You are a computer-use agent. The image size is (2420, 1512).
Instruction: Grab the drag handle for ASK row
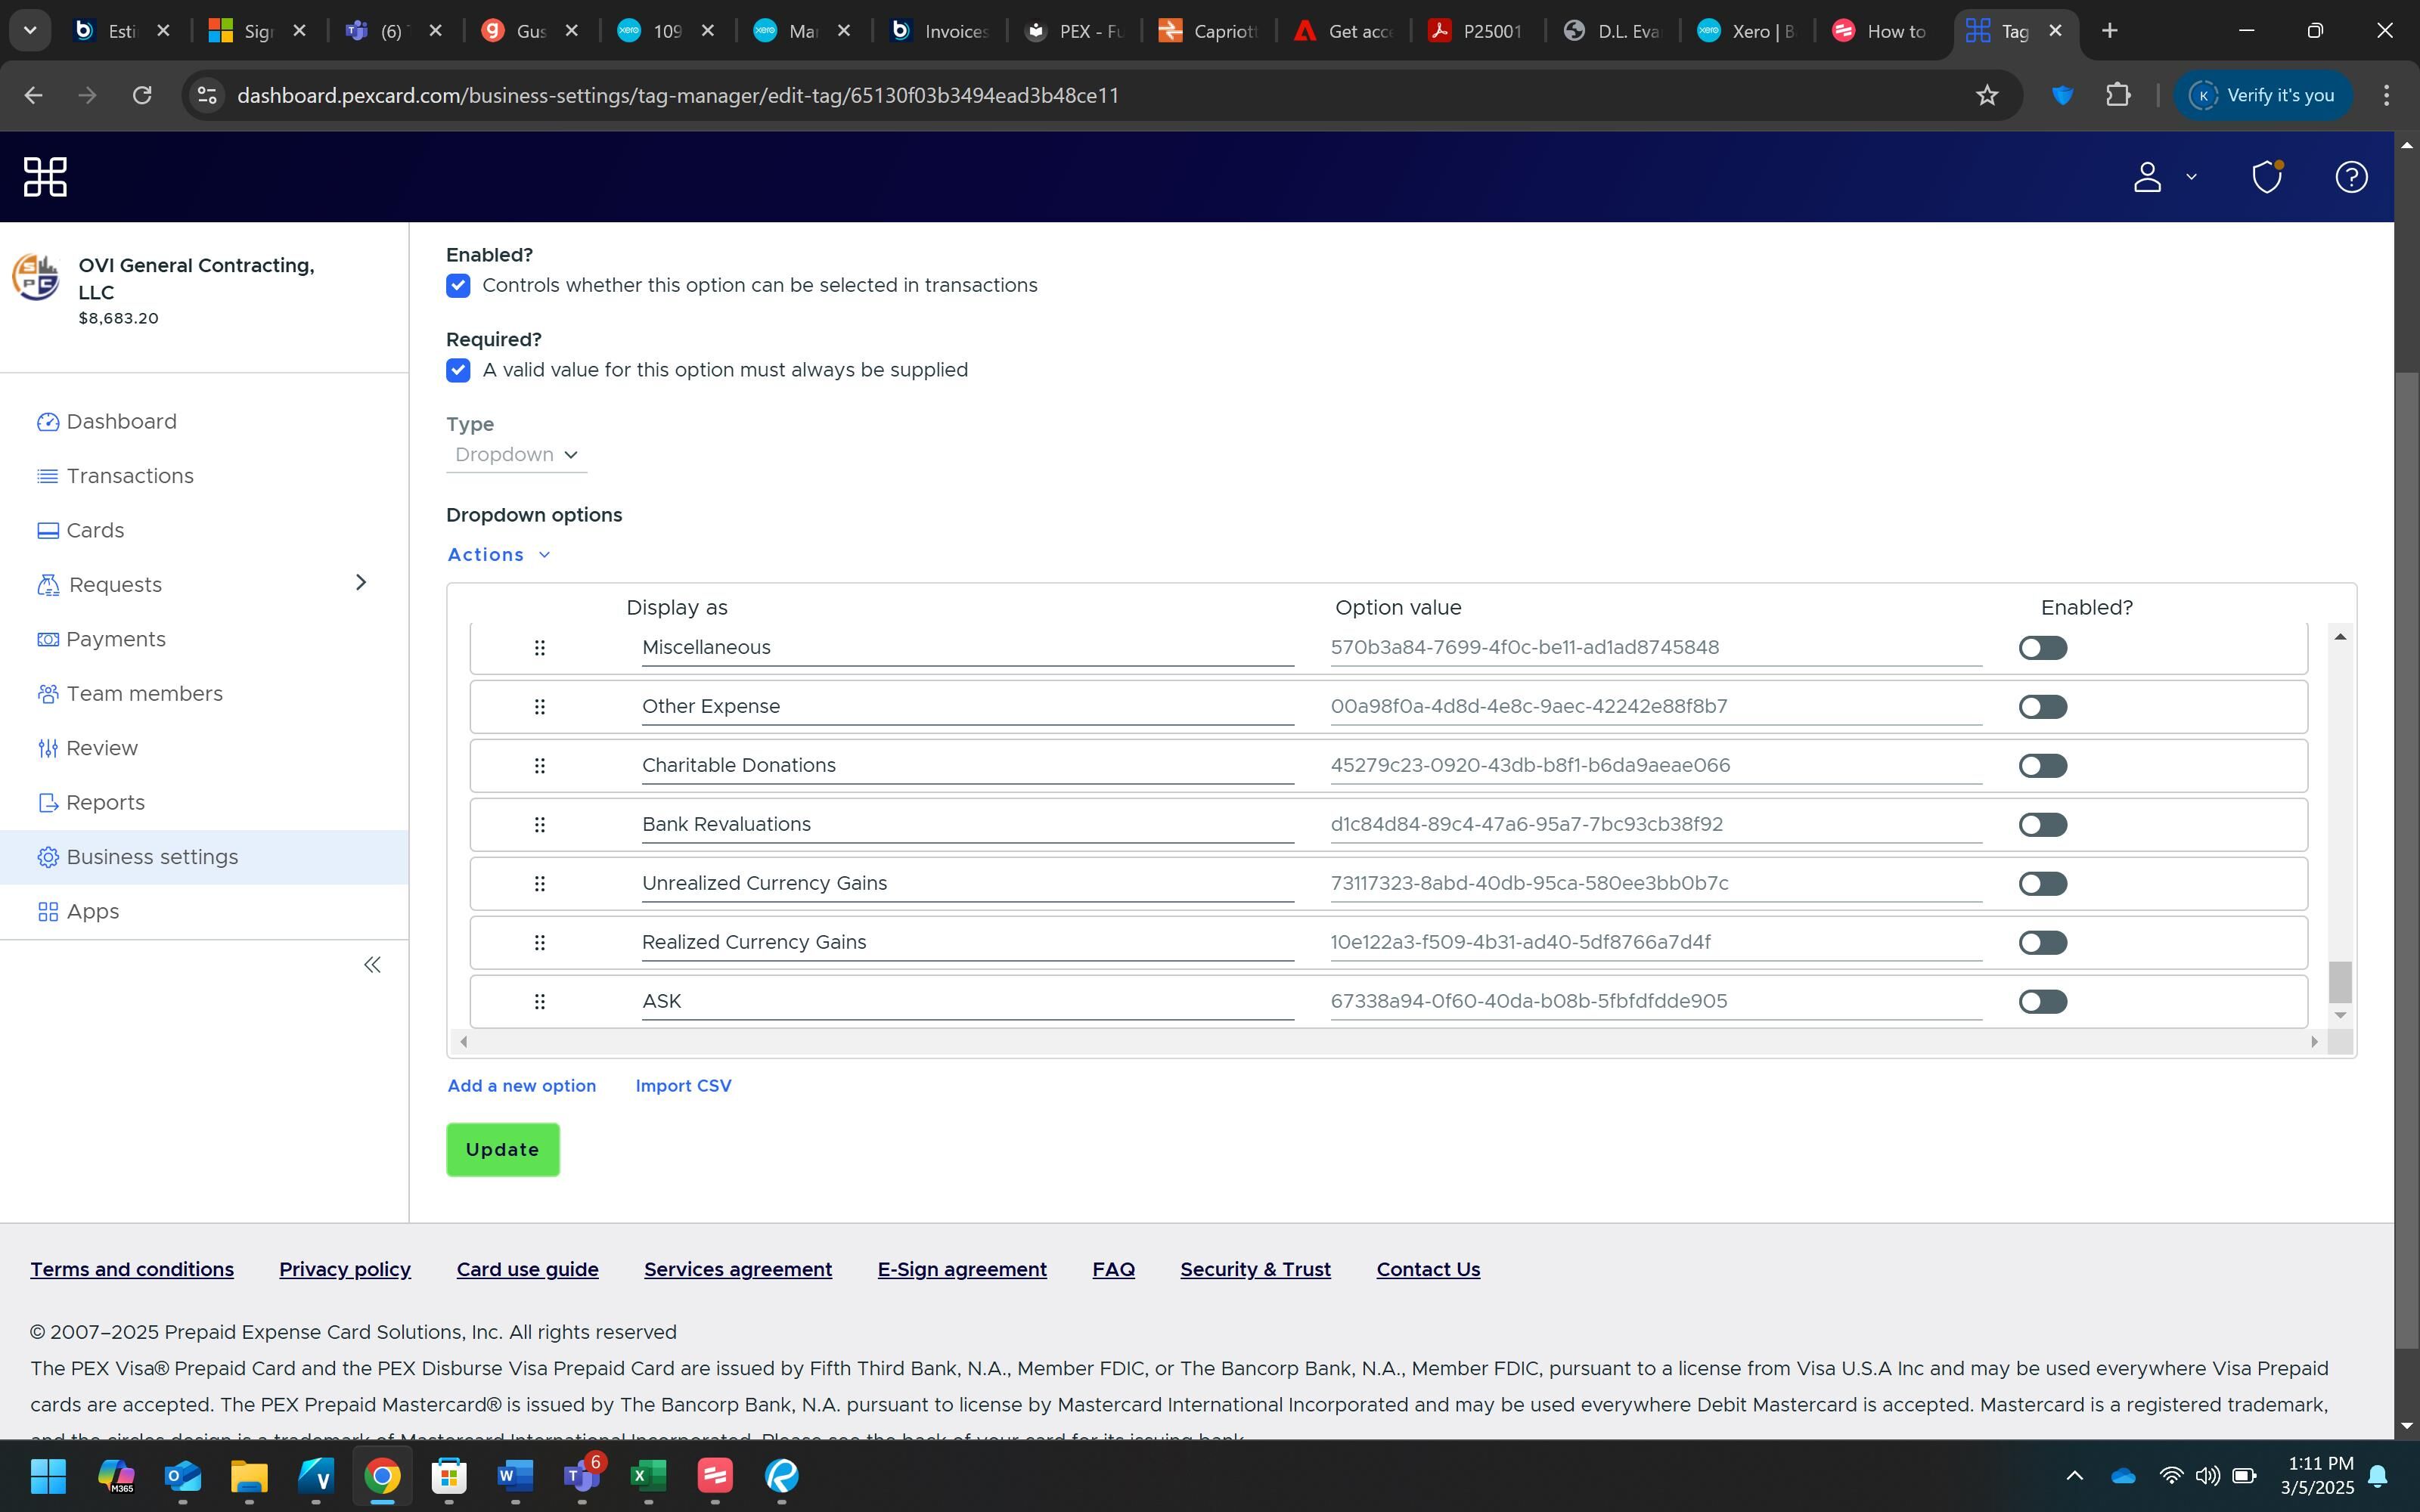[539, 1001]
